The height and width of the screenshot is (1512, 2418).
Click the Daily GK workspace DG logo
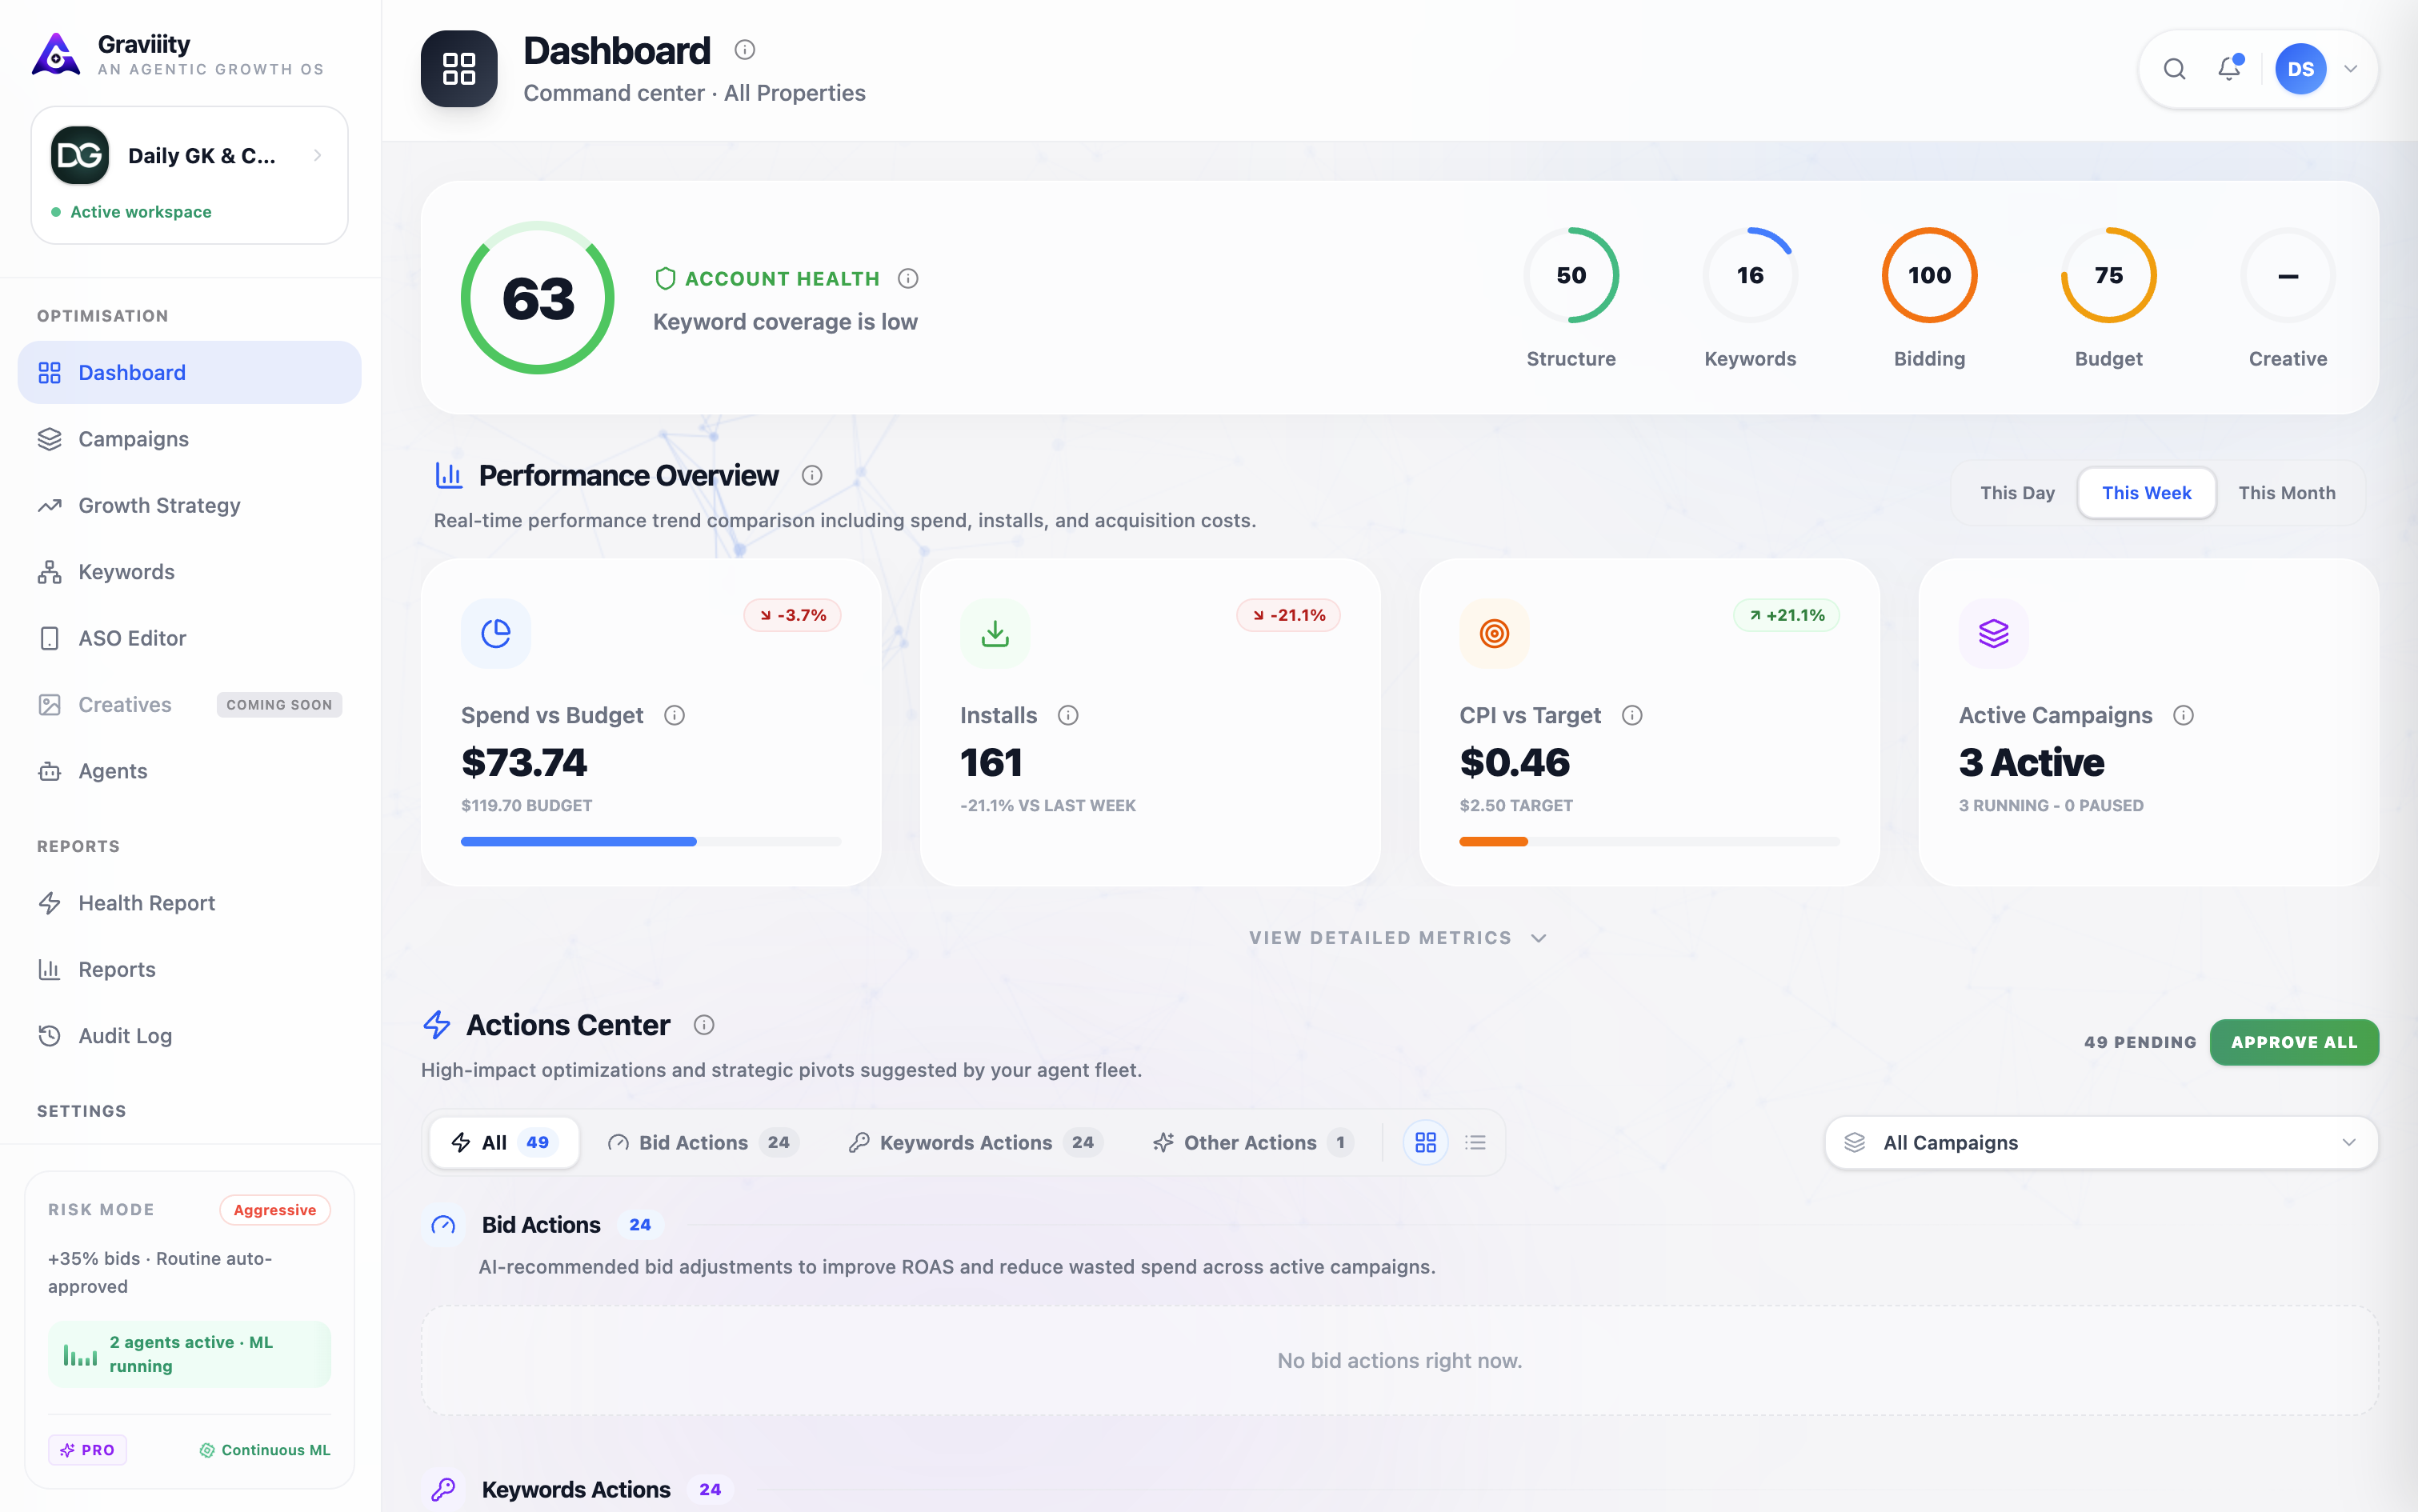80,155
